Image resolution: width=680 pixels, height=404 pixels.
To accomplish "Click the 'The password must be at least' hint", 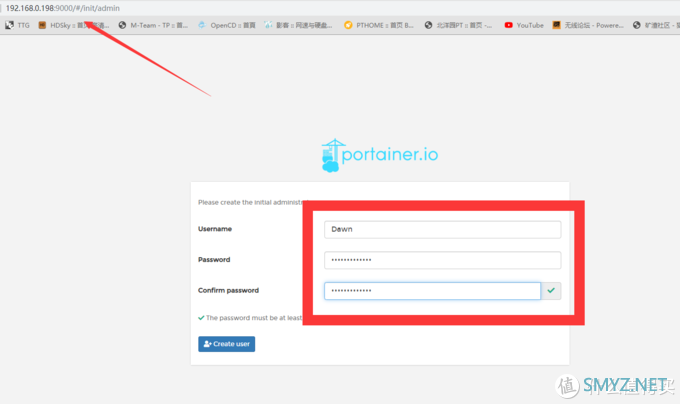I will (254, 318).
